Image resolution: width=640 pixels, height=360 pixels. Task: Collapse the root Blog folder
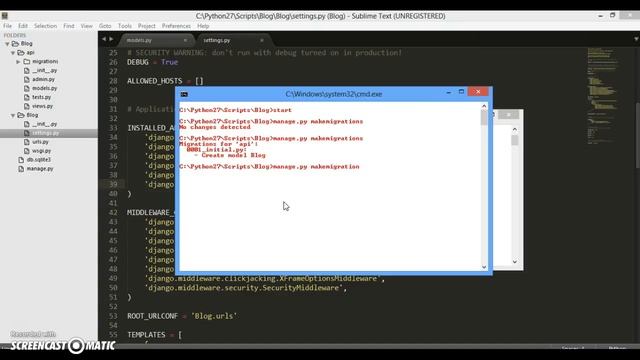point(7,44)
